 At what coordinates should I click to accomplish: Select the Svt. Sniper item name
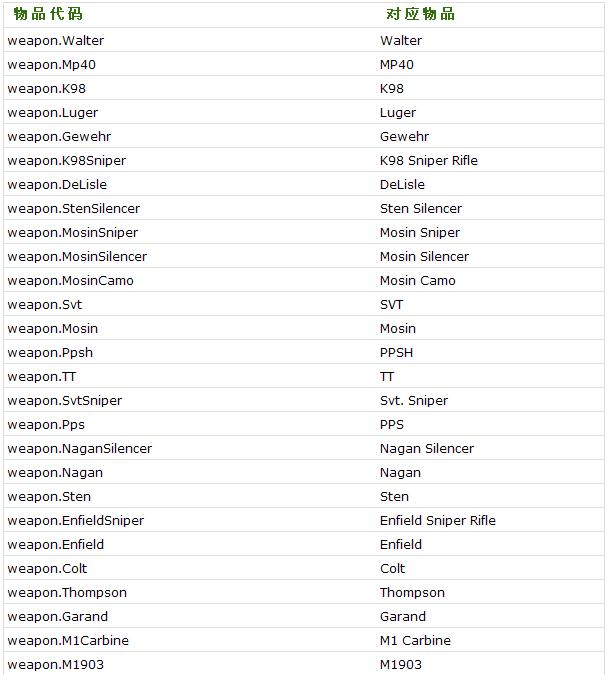pos(414,401)
